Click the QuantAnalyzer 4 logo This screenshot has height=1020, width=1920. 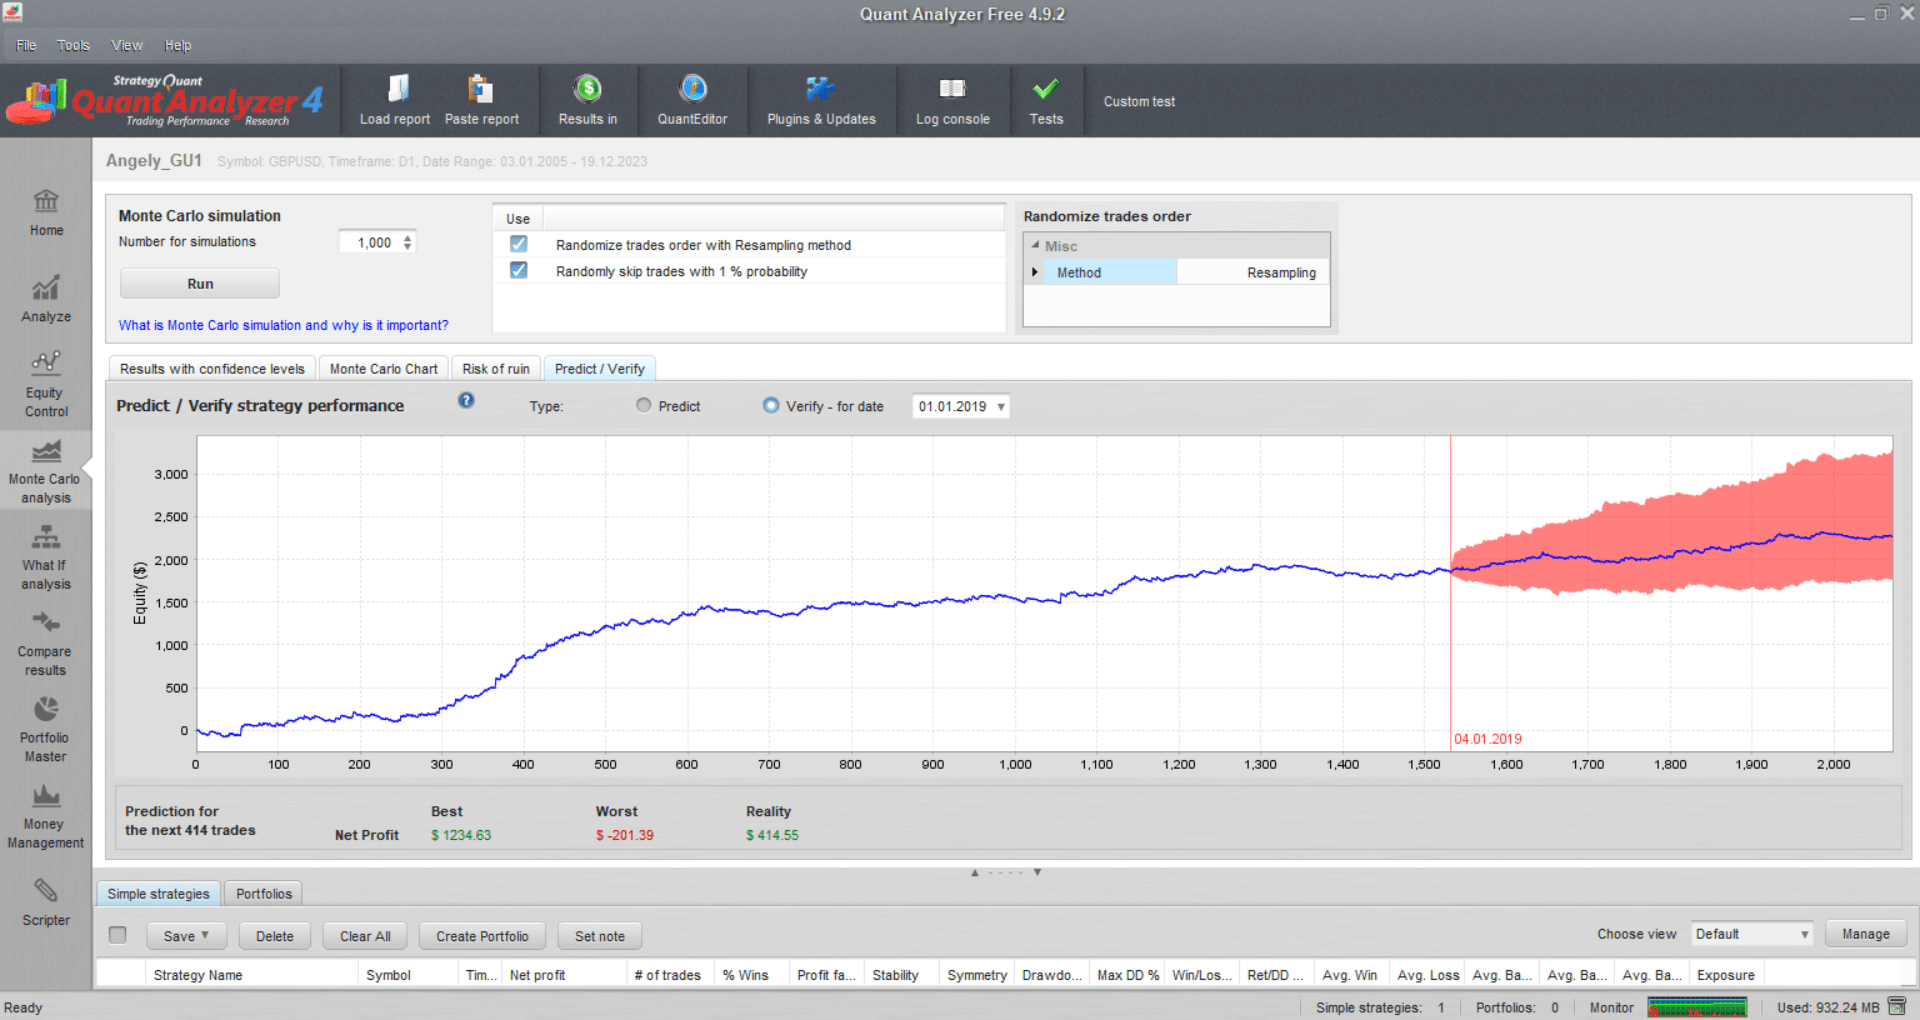point(165,101)
